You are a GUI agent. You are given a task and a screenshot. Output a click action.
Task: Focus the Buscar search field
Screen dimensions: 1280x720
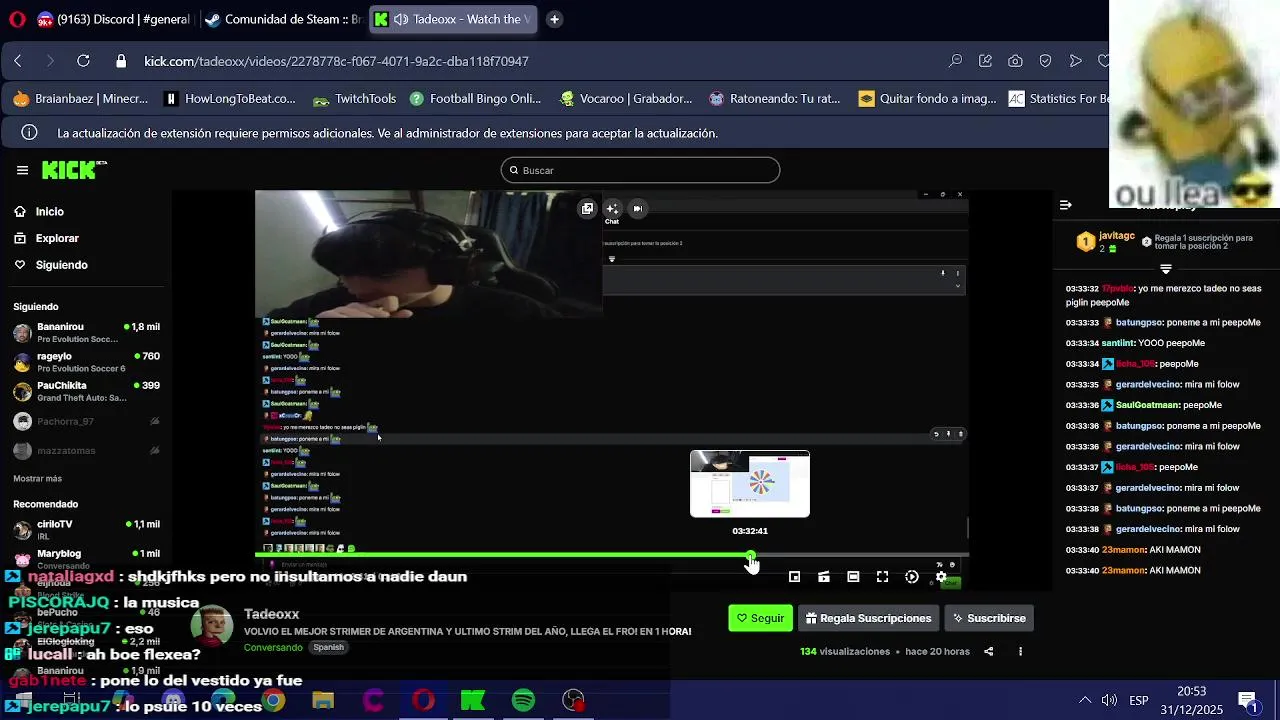[x=640, y=170]
